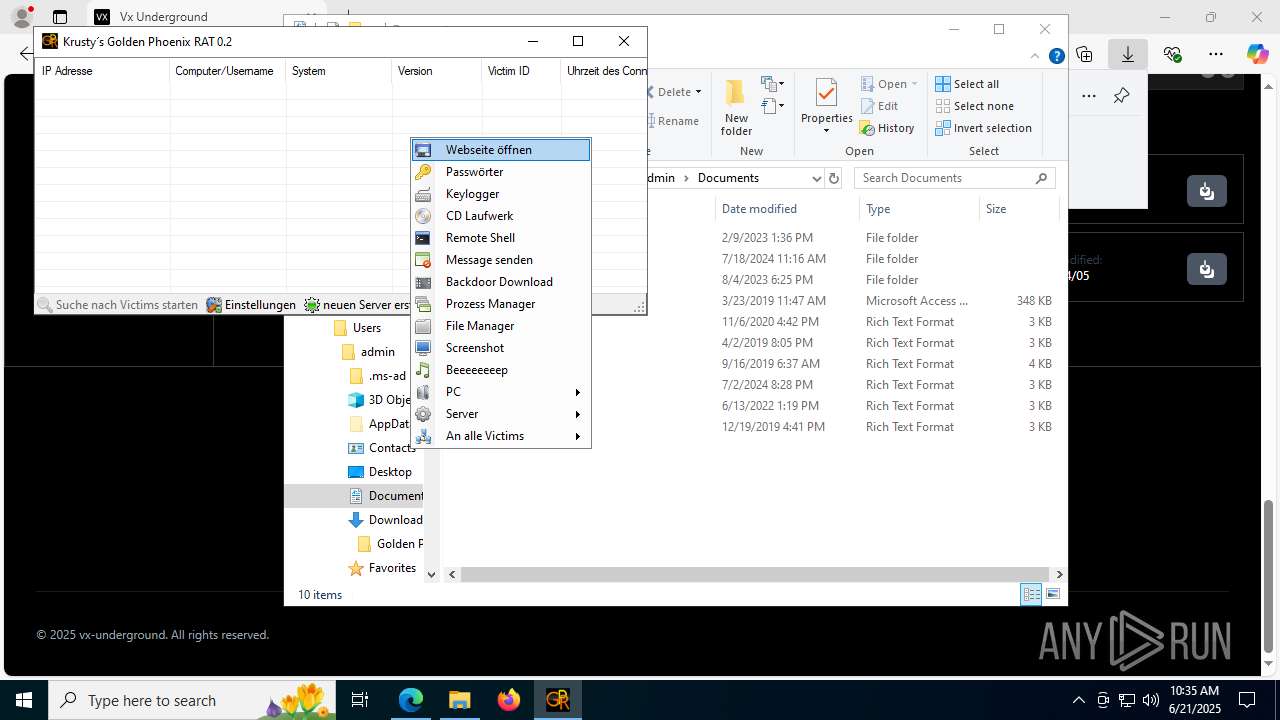
Task: Pick File Manager from context menu
Action: [501, 326]
